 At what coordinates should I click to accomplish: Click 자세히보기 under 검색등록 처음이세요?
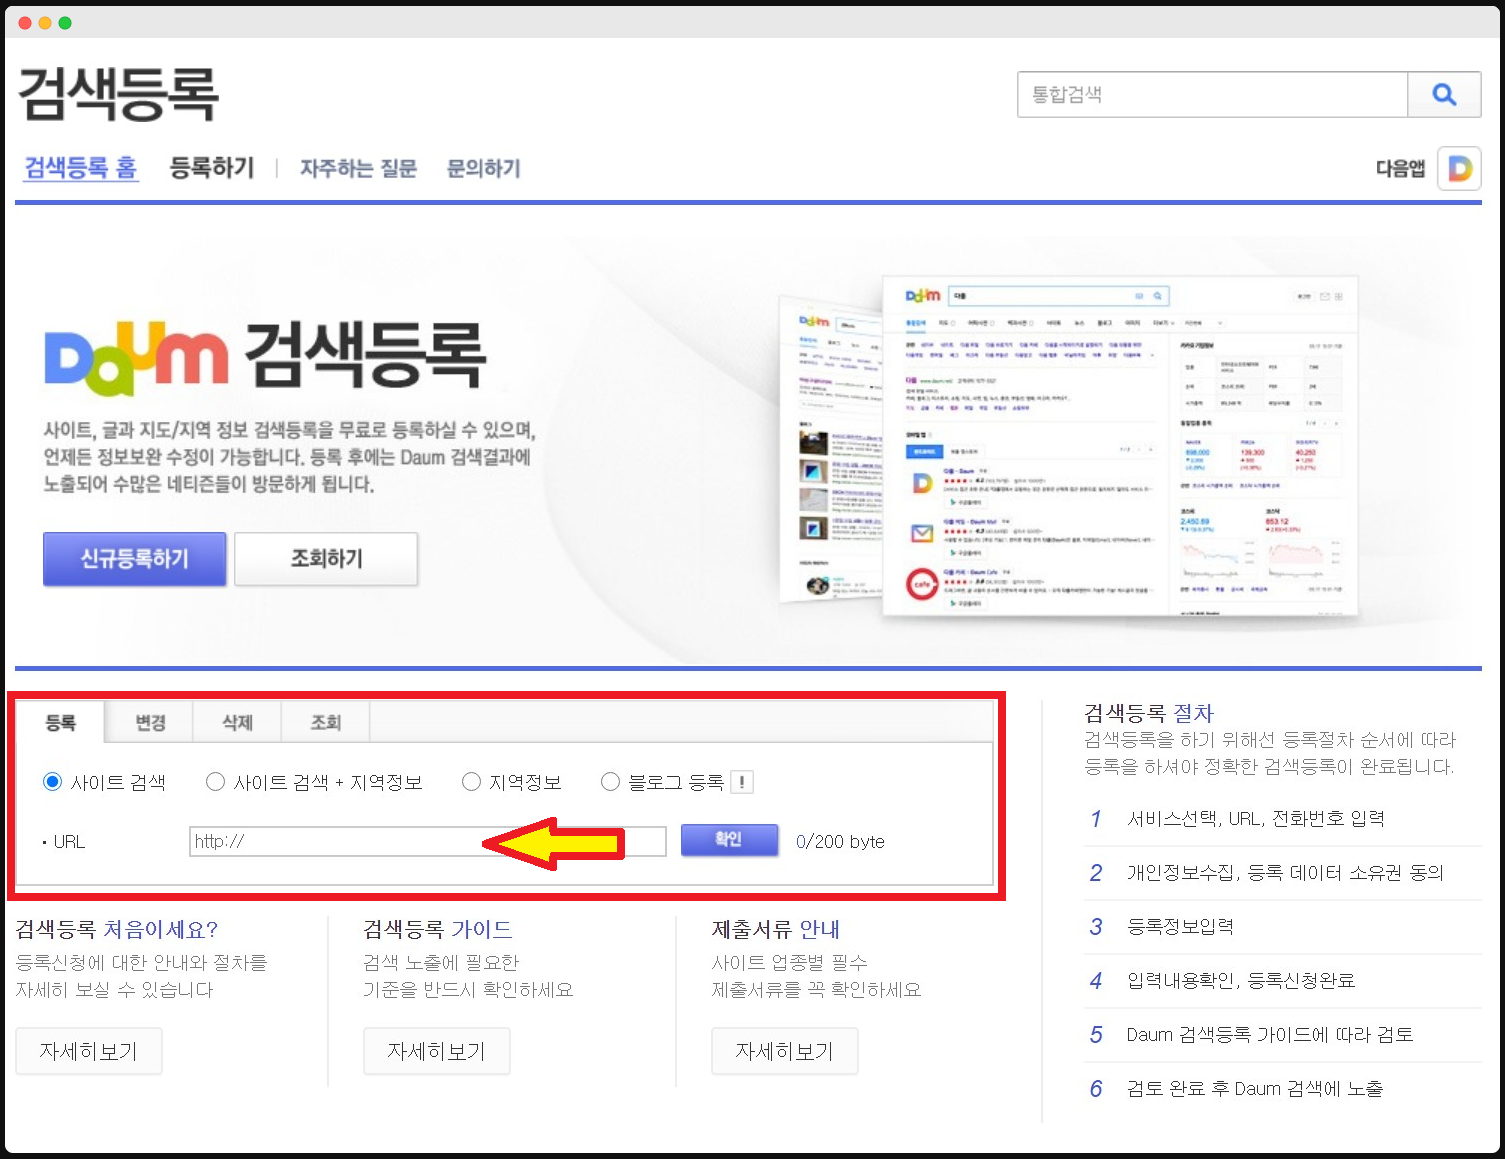tap(89, 1051)
